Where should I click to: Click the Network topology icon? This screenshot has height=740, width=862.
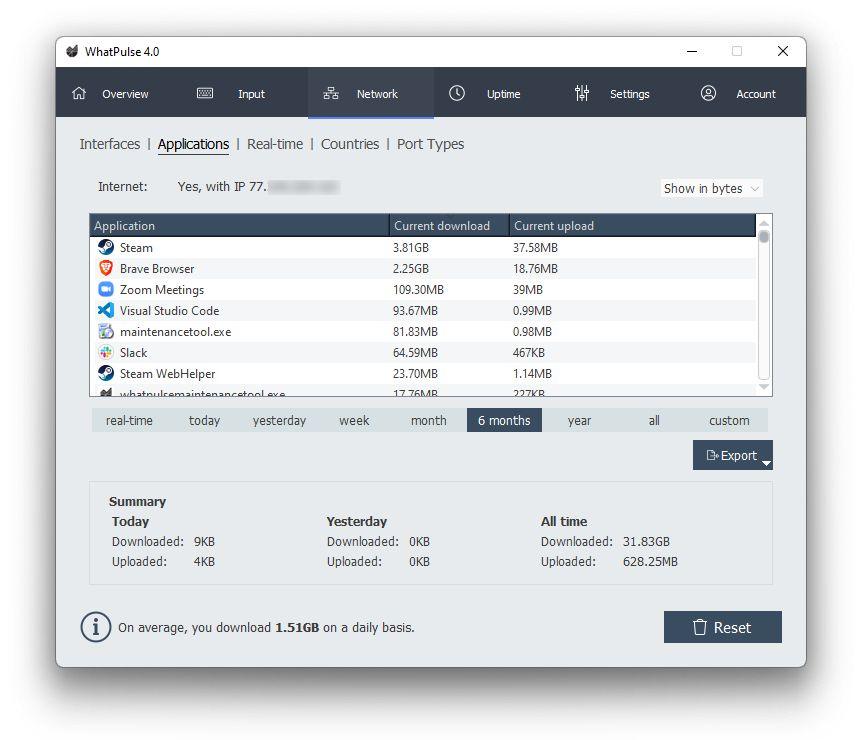(330, 93)
